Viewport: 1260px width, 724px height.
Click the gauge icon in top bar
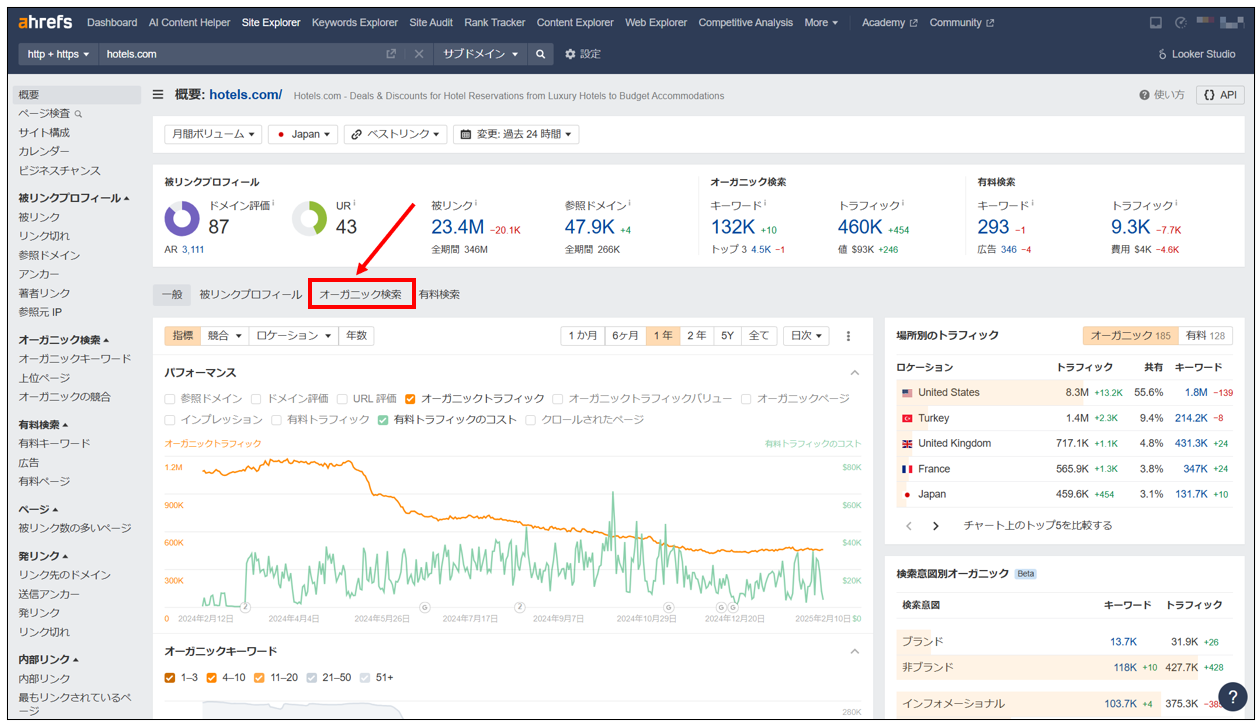pos(1181,22)
